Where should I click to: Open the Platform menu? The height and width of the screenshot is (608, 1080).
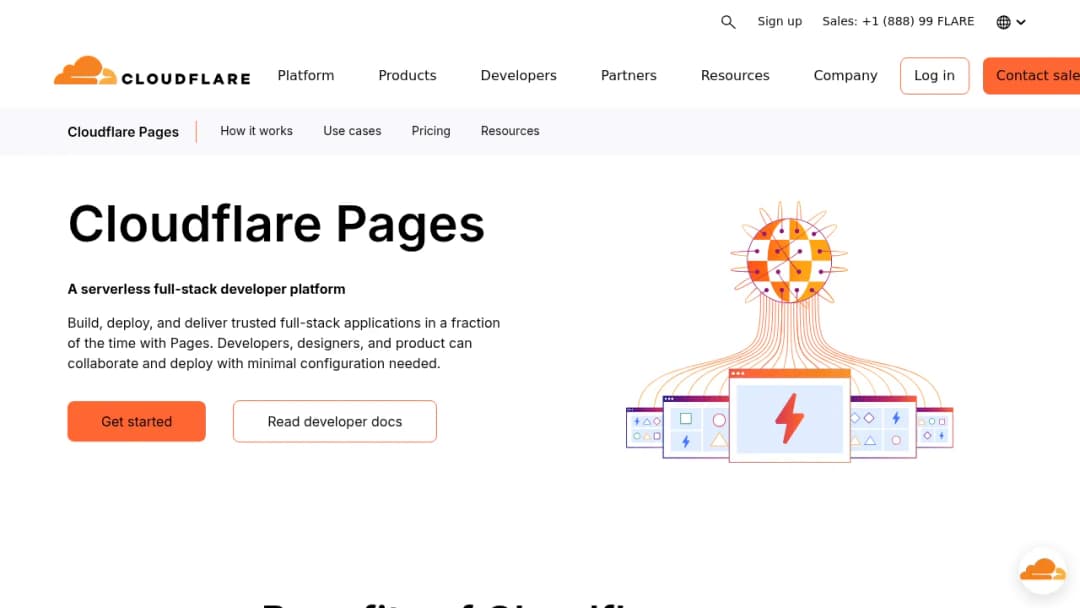tap(306, 75)
